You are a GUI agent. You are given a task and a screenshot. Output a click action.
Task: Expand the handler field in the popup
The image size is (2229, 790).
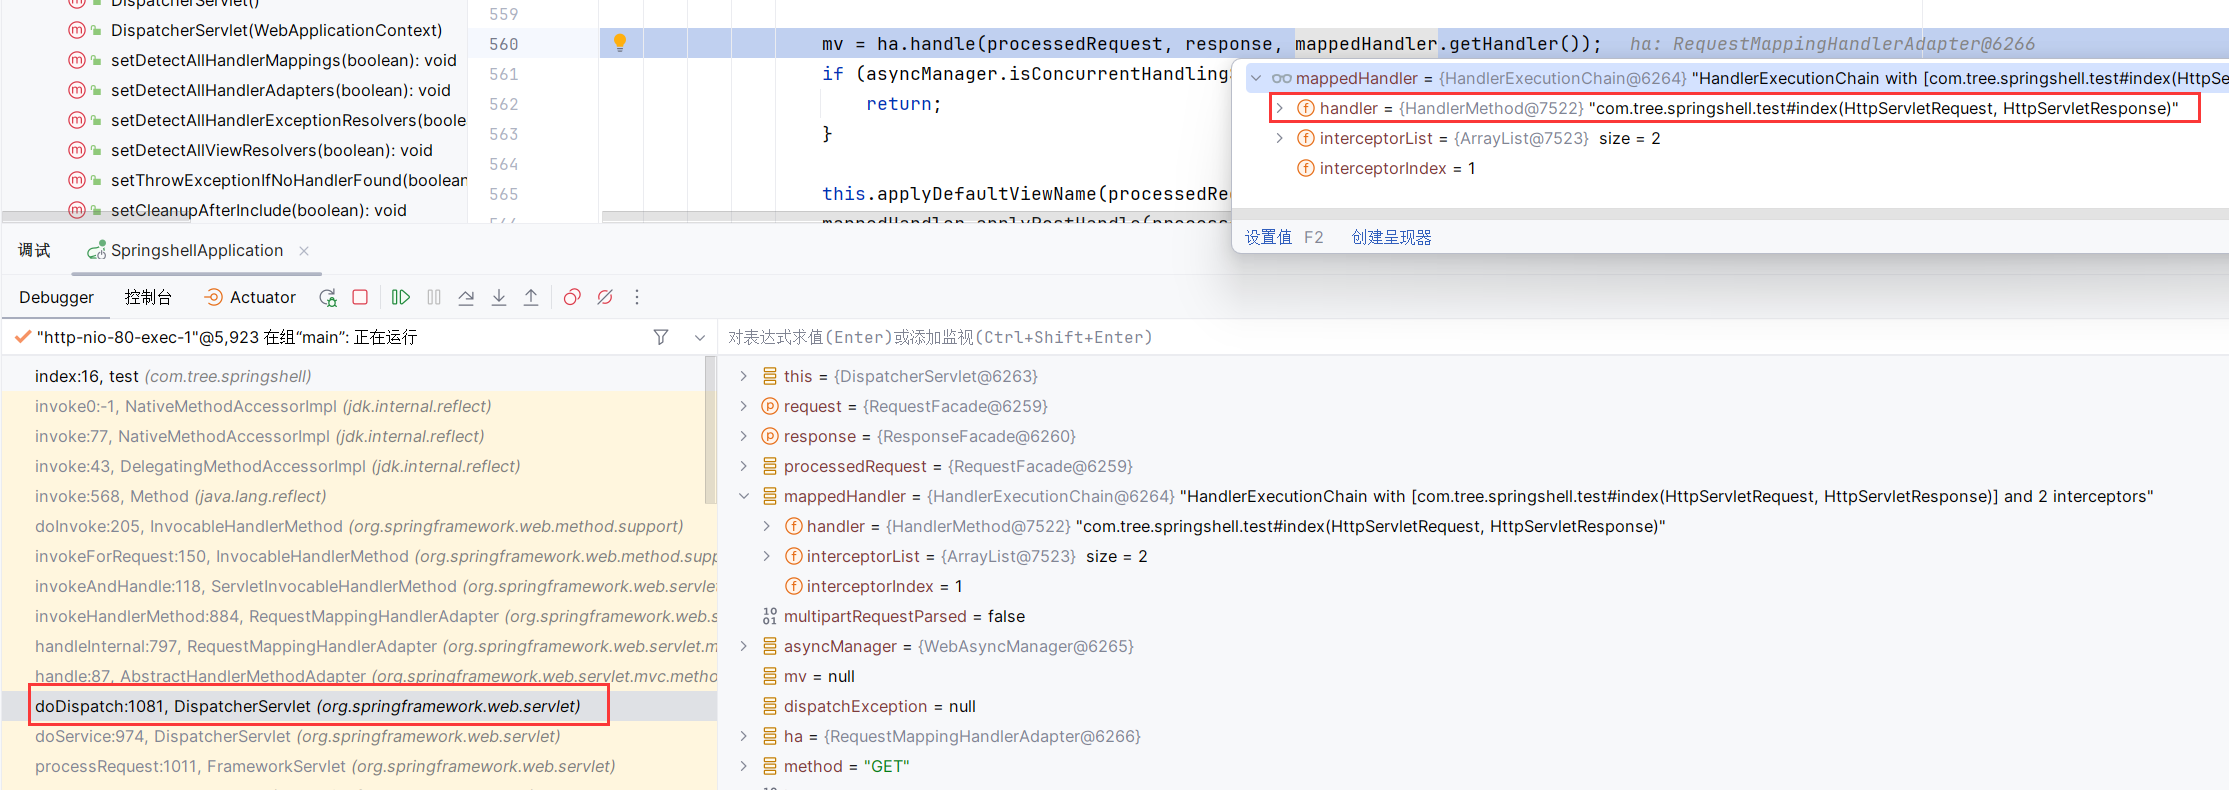pyautogui.click(x=1279, y=108)
